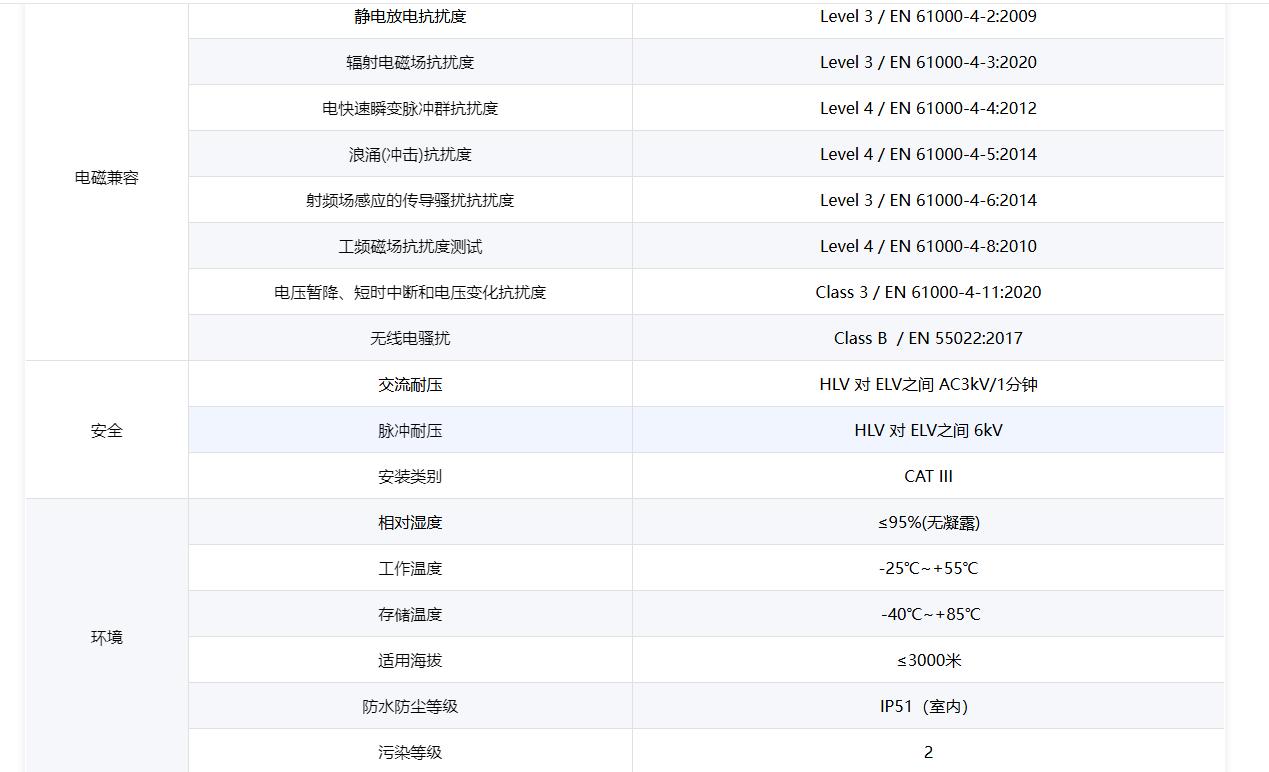Click 射频场感应的传导骚扰抗扰度 label
1269x772 pixels.
coord(410,200)
